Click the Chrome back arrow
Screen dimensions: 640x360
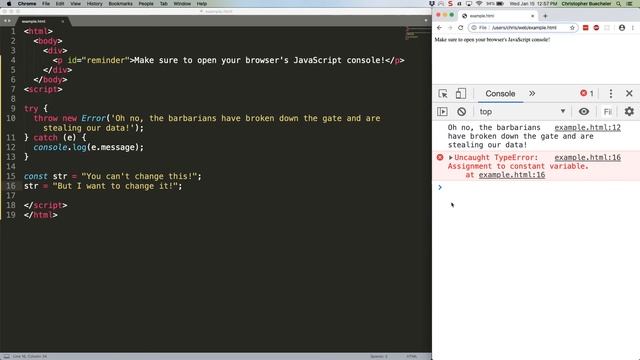(439, 28)
